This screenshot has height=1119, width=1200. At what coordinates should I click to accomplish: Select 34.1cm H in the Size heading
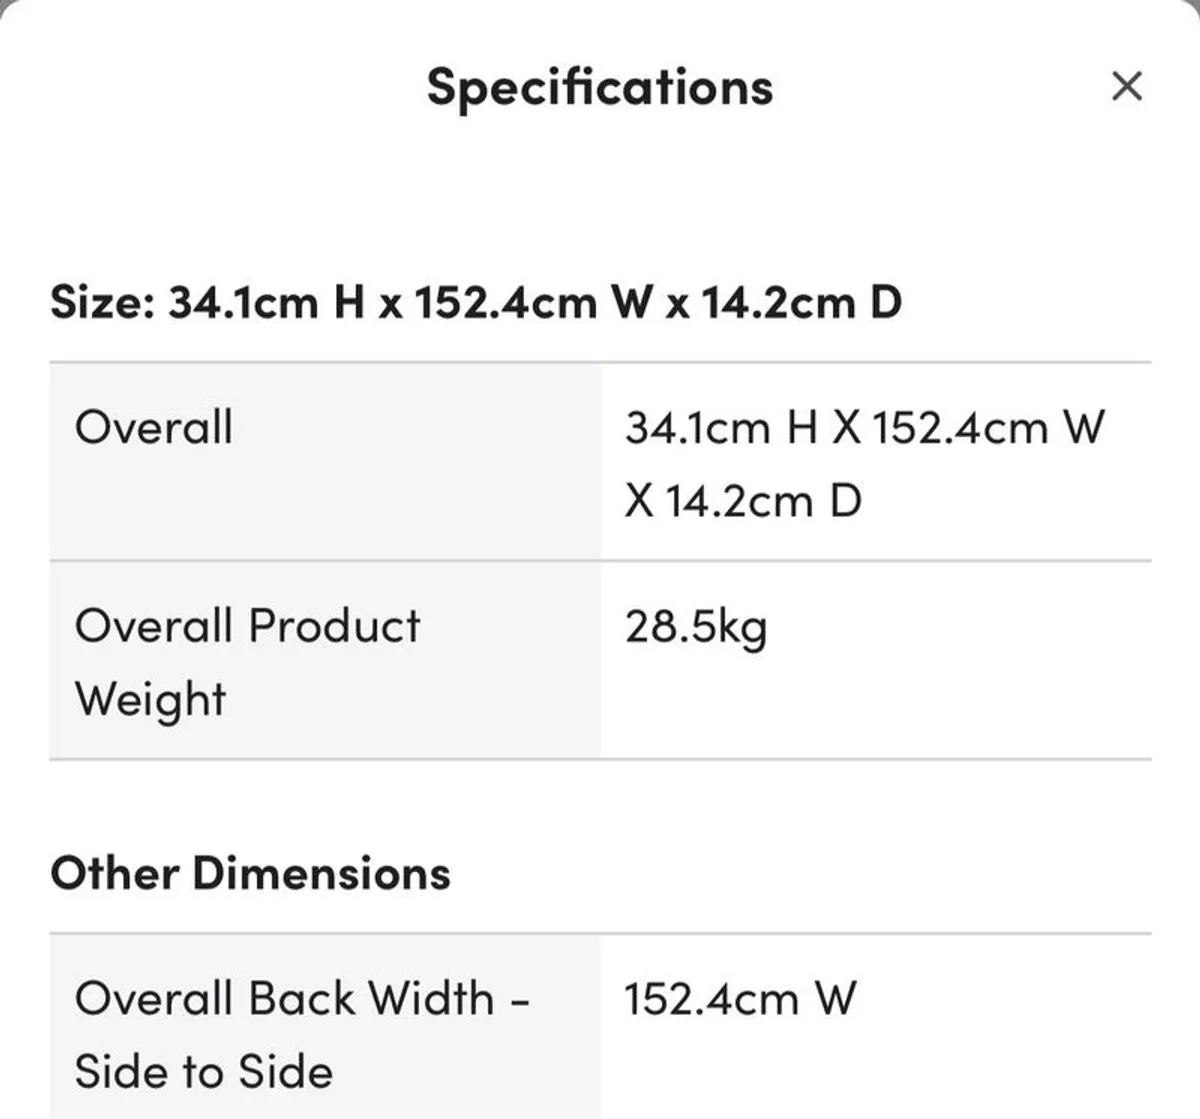(x=265, y=301)
